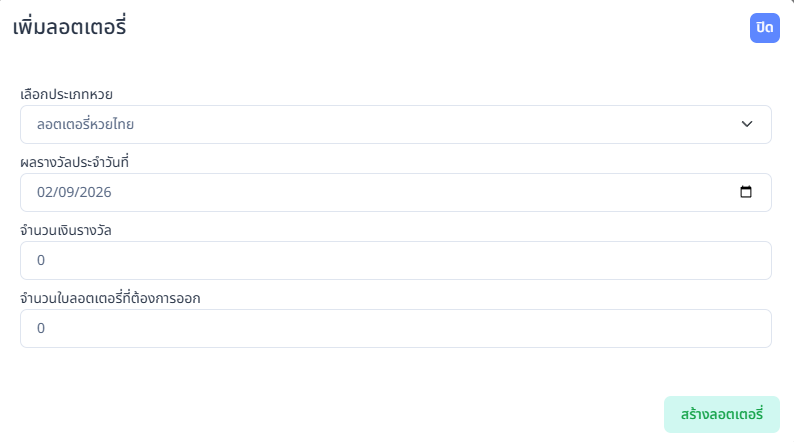This screenshot has height=442, width=794.
Task: Click the จำนวนในลอตเตอรี่ที่ต้องการออก label
Action: coord(110,298)
